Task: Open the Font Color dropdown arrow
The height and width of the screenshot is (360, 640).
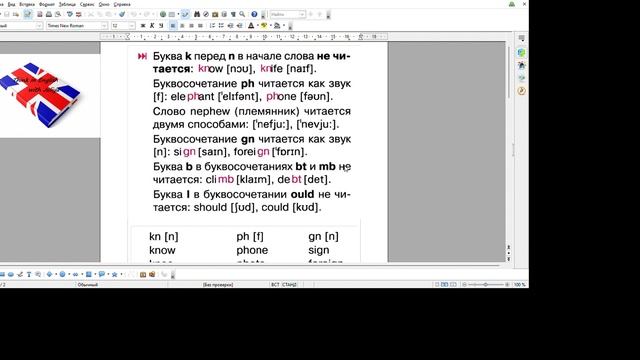Action: (x=258, y=26)
